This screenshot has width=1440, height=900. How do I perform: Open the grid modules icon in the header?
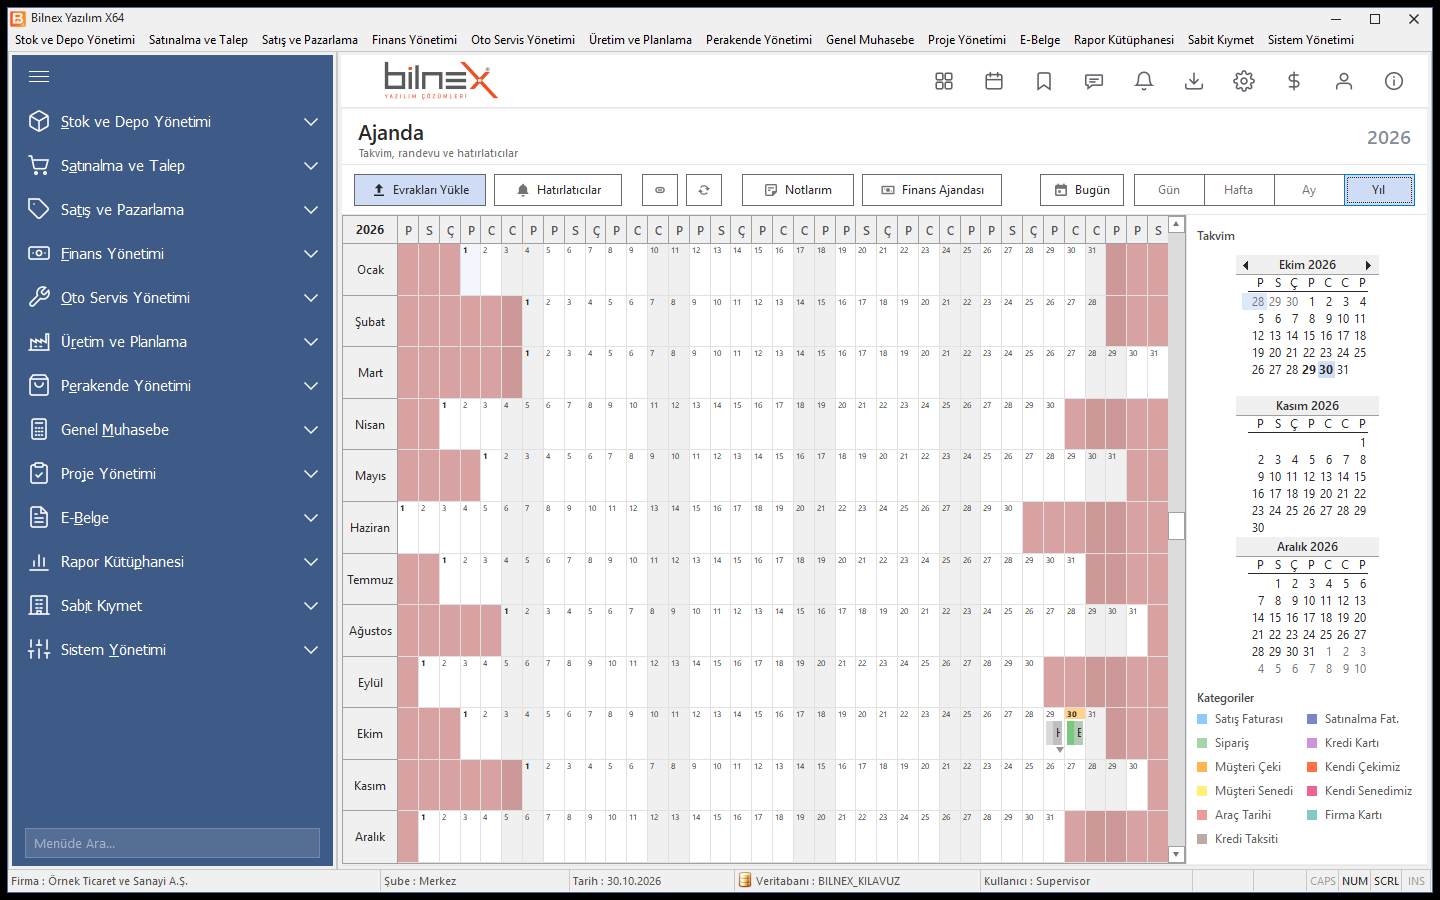944,81
